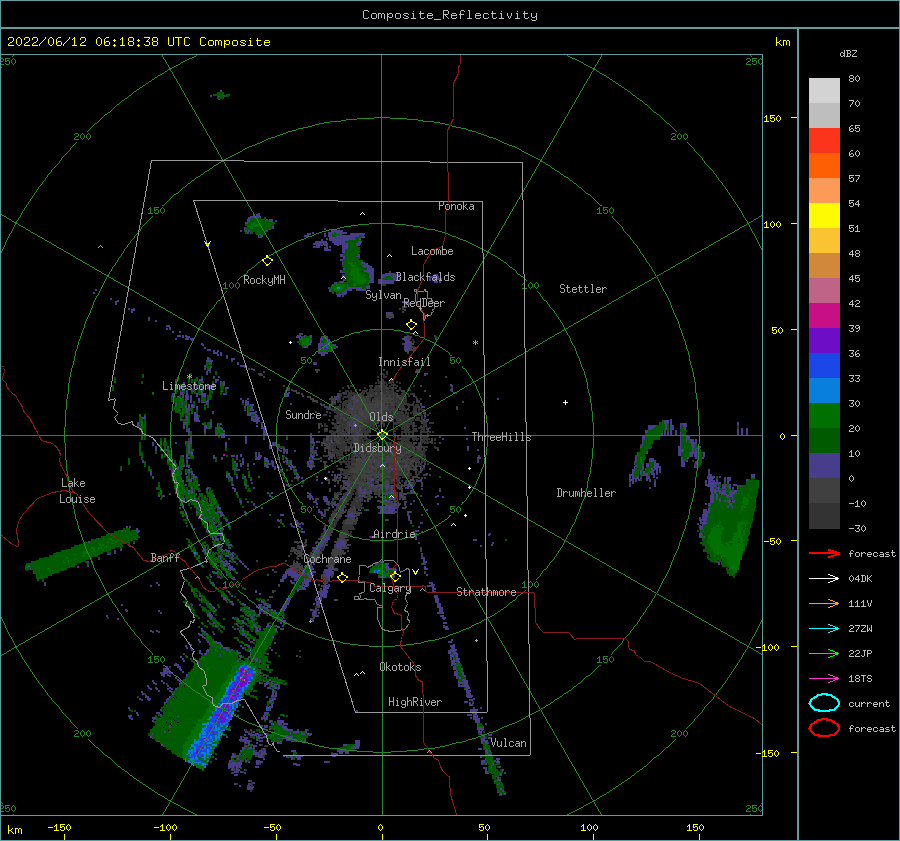Click the Innisfail town label
The width and height of the screenshot is (900, 841).
click(x=404, y=362)
